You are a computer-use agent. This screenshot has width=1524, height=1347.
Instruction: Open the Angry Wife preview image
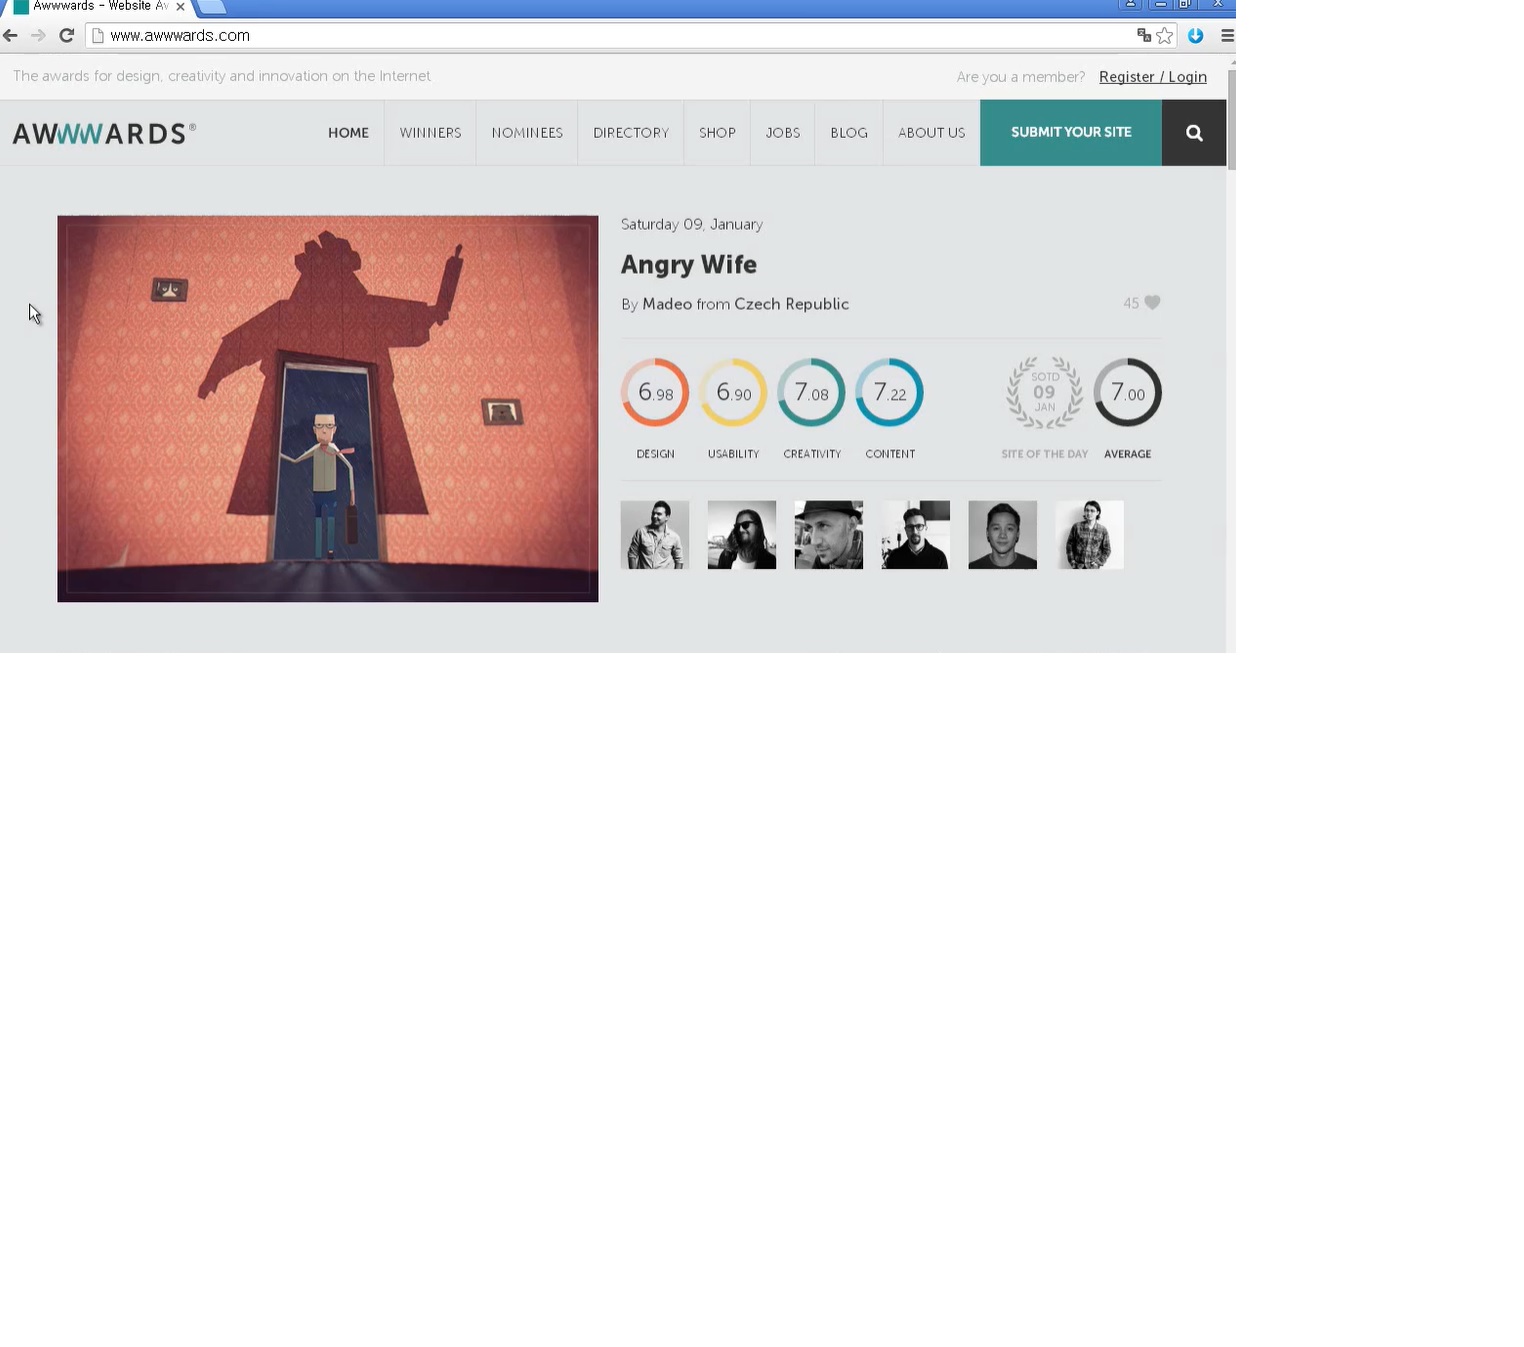click(328, 409)
